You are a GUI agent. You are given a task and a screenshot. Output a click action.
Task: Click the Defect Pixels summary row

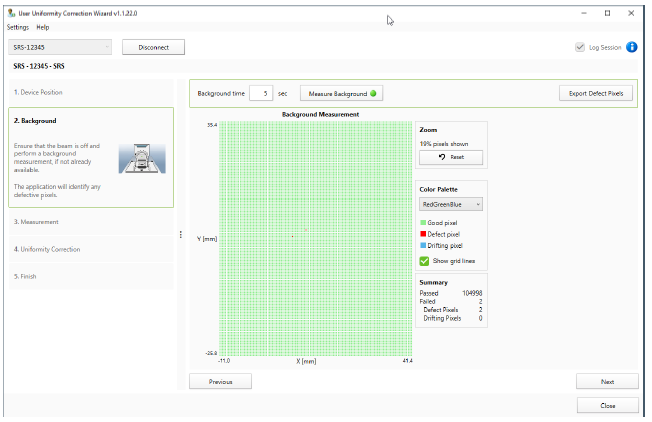[x=453, y=310]
